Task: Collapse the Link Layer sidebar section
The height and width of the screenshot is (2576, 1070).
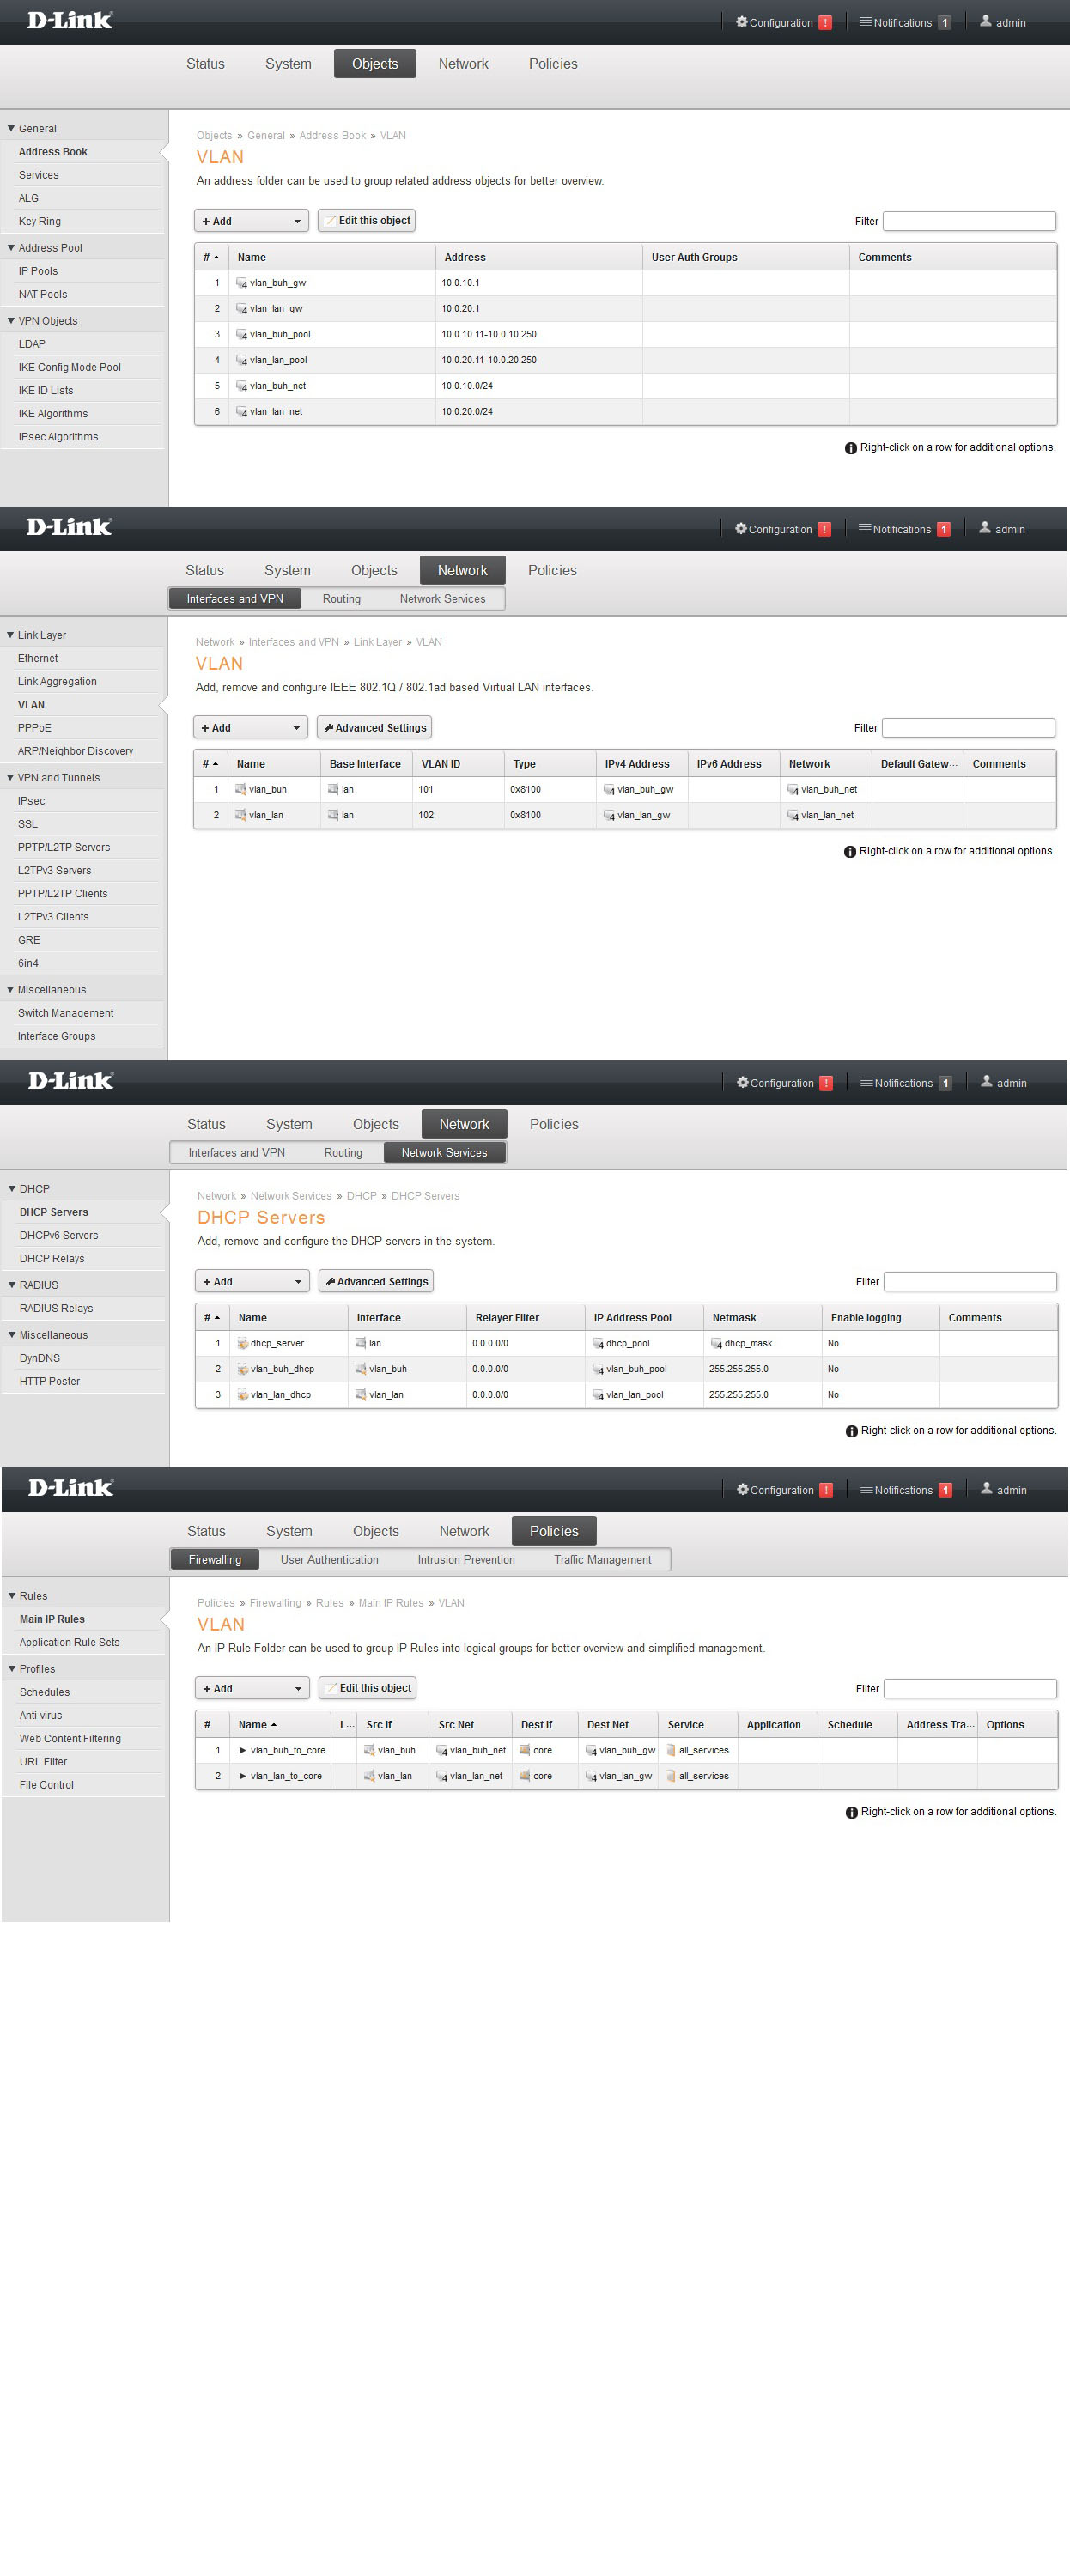Action: click(10, 635)
